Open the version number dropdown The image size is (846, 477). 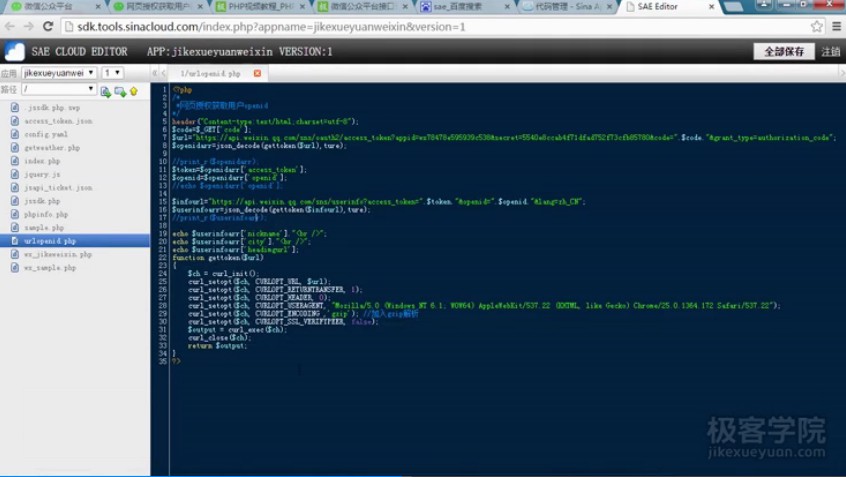[x=112, y=73]
